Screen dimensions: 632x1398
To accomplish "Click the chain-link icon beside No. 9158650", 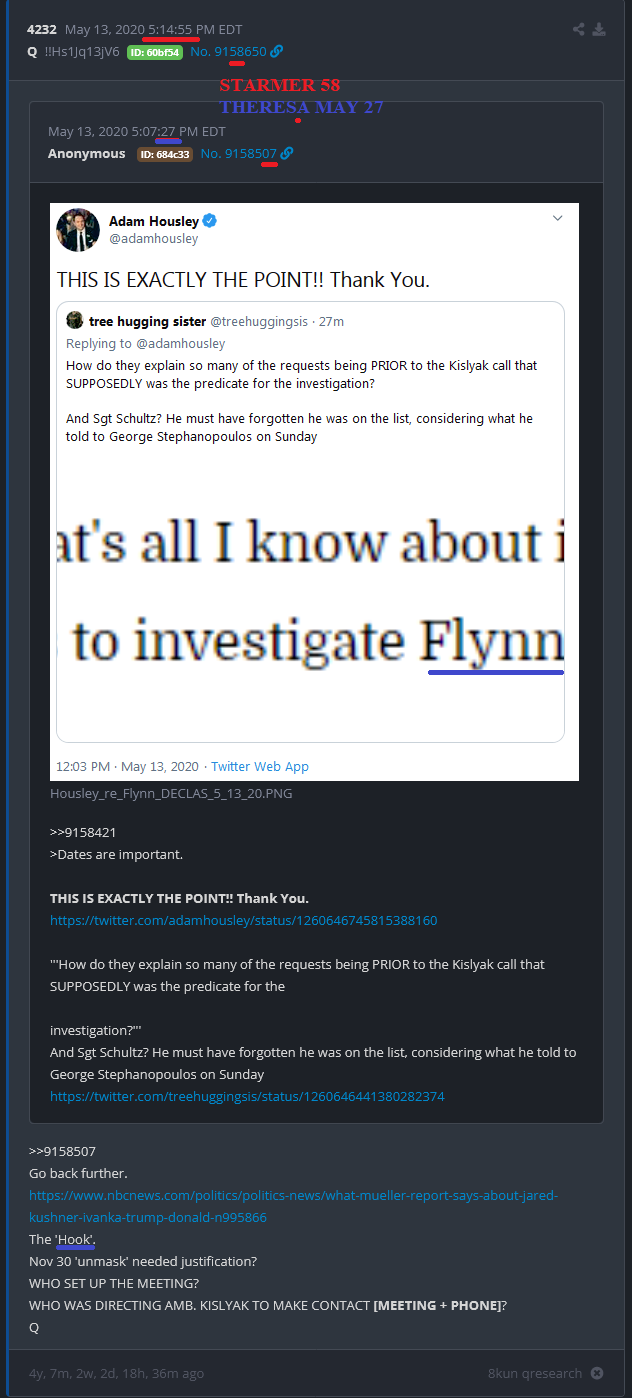I will point(277,51).
